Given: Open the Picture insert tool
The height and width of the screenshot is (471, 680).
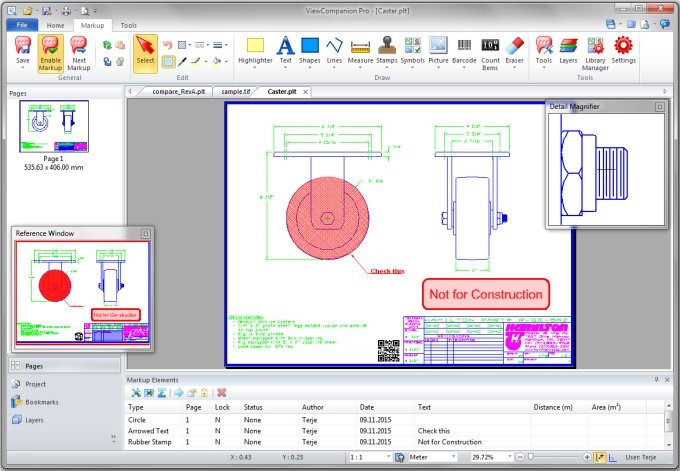Looking at the screenshot, I should [x=438, y=46].
